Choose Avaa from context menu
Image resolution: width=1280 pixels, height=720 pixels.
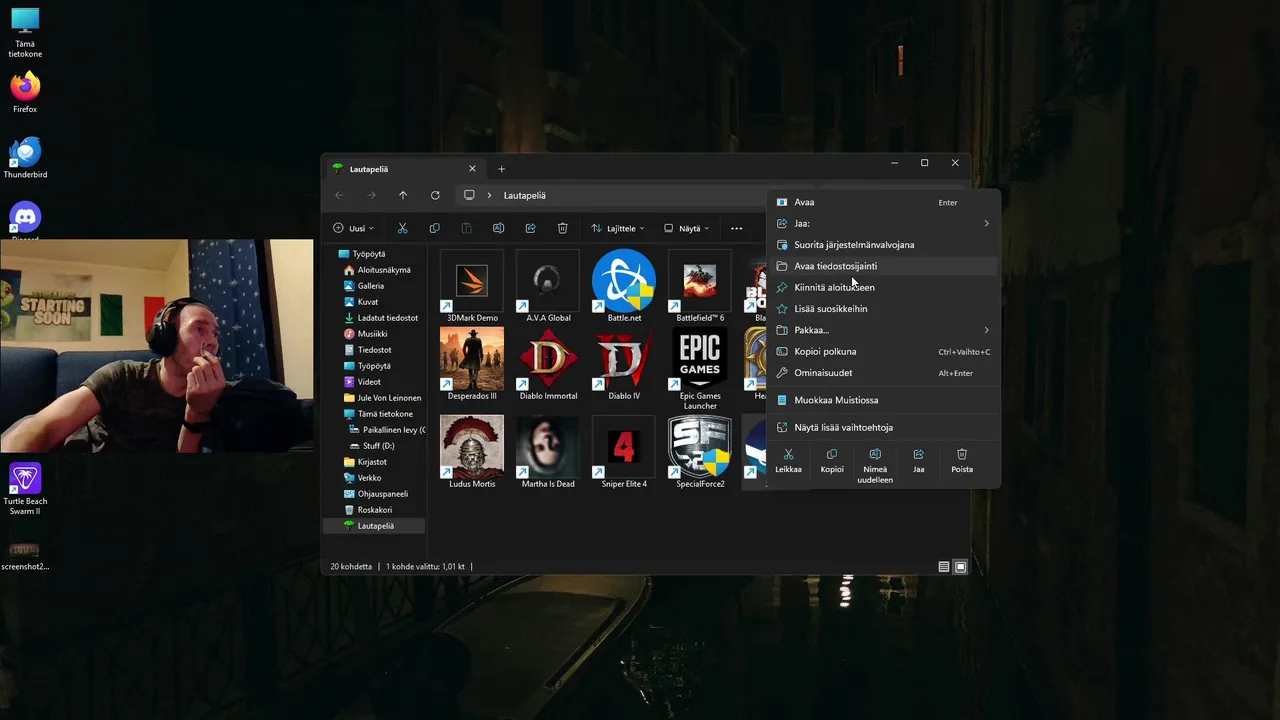[885, 202]
